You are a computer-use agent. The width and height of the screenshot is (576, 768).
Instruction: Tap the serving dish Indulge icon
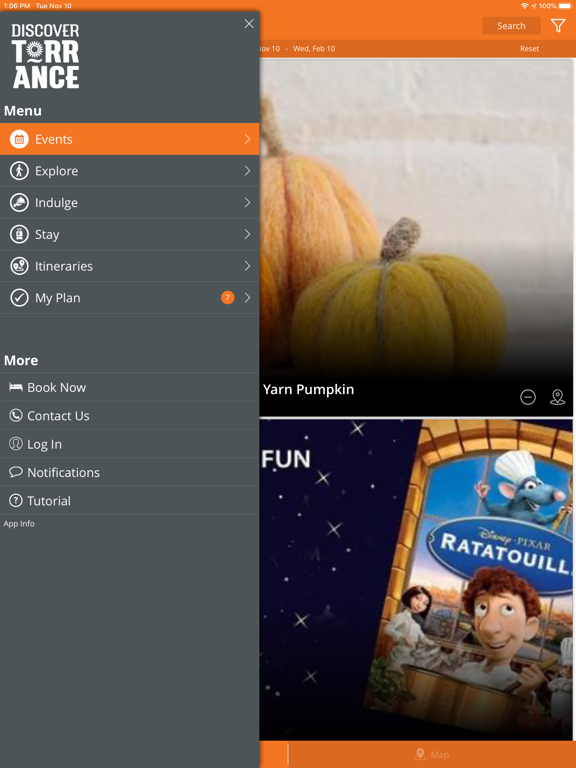19,203
